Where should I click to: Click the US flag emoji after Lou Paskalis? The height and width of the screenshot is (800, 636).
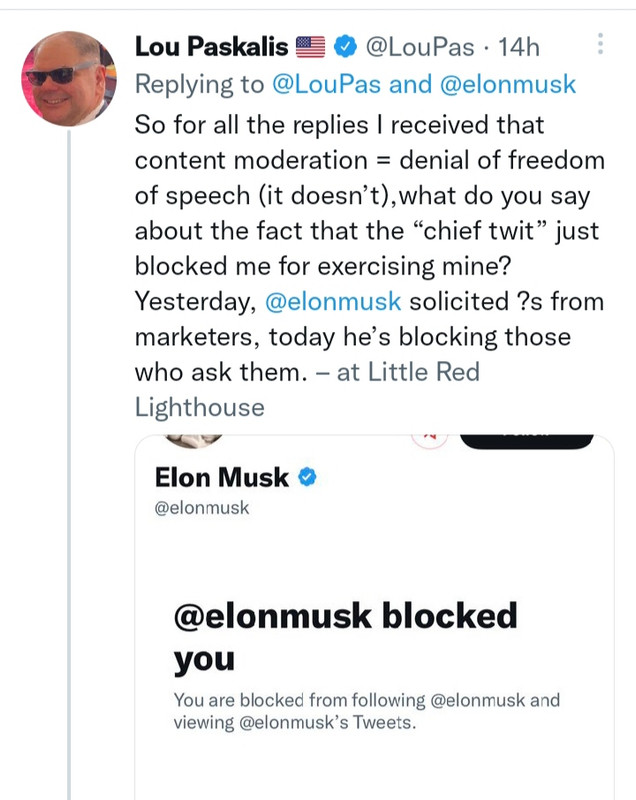point(312,46)
